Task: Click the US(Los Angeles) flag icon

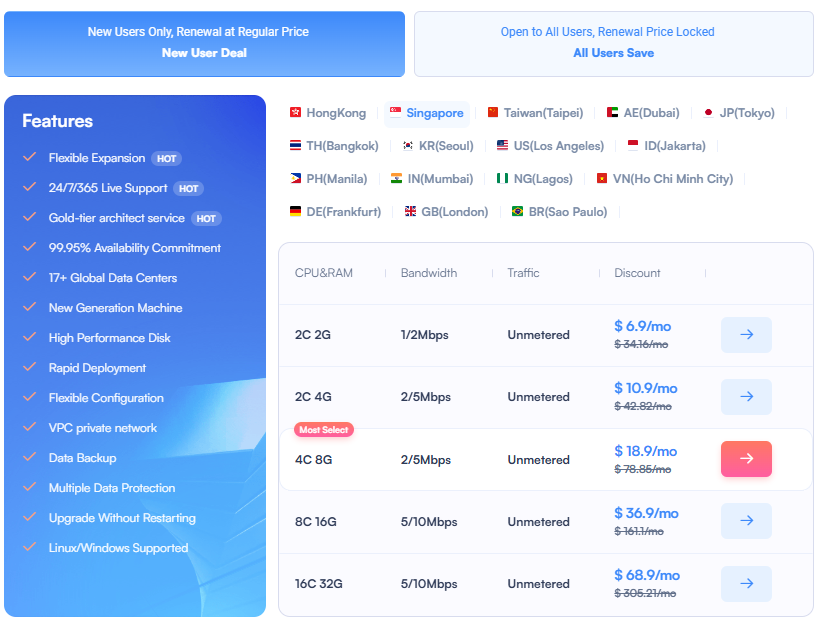Action: [x=501, y=145]
